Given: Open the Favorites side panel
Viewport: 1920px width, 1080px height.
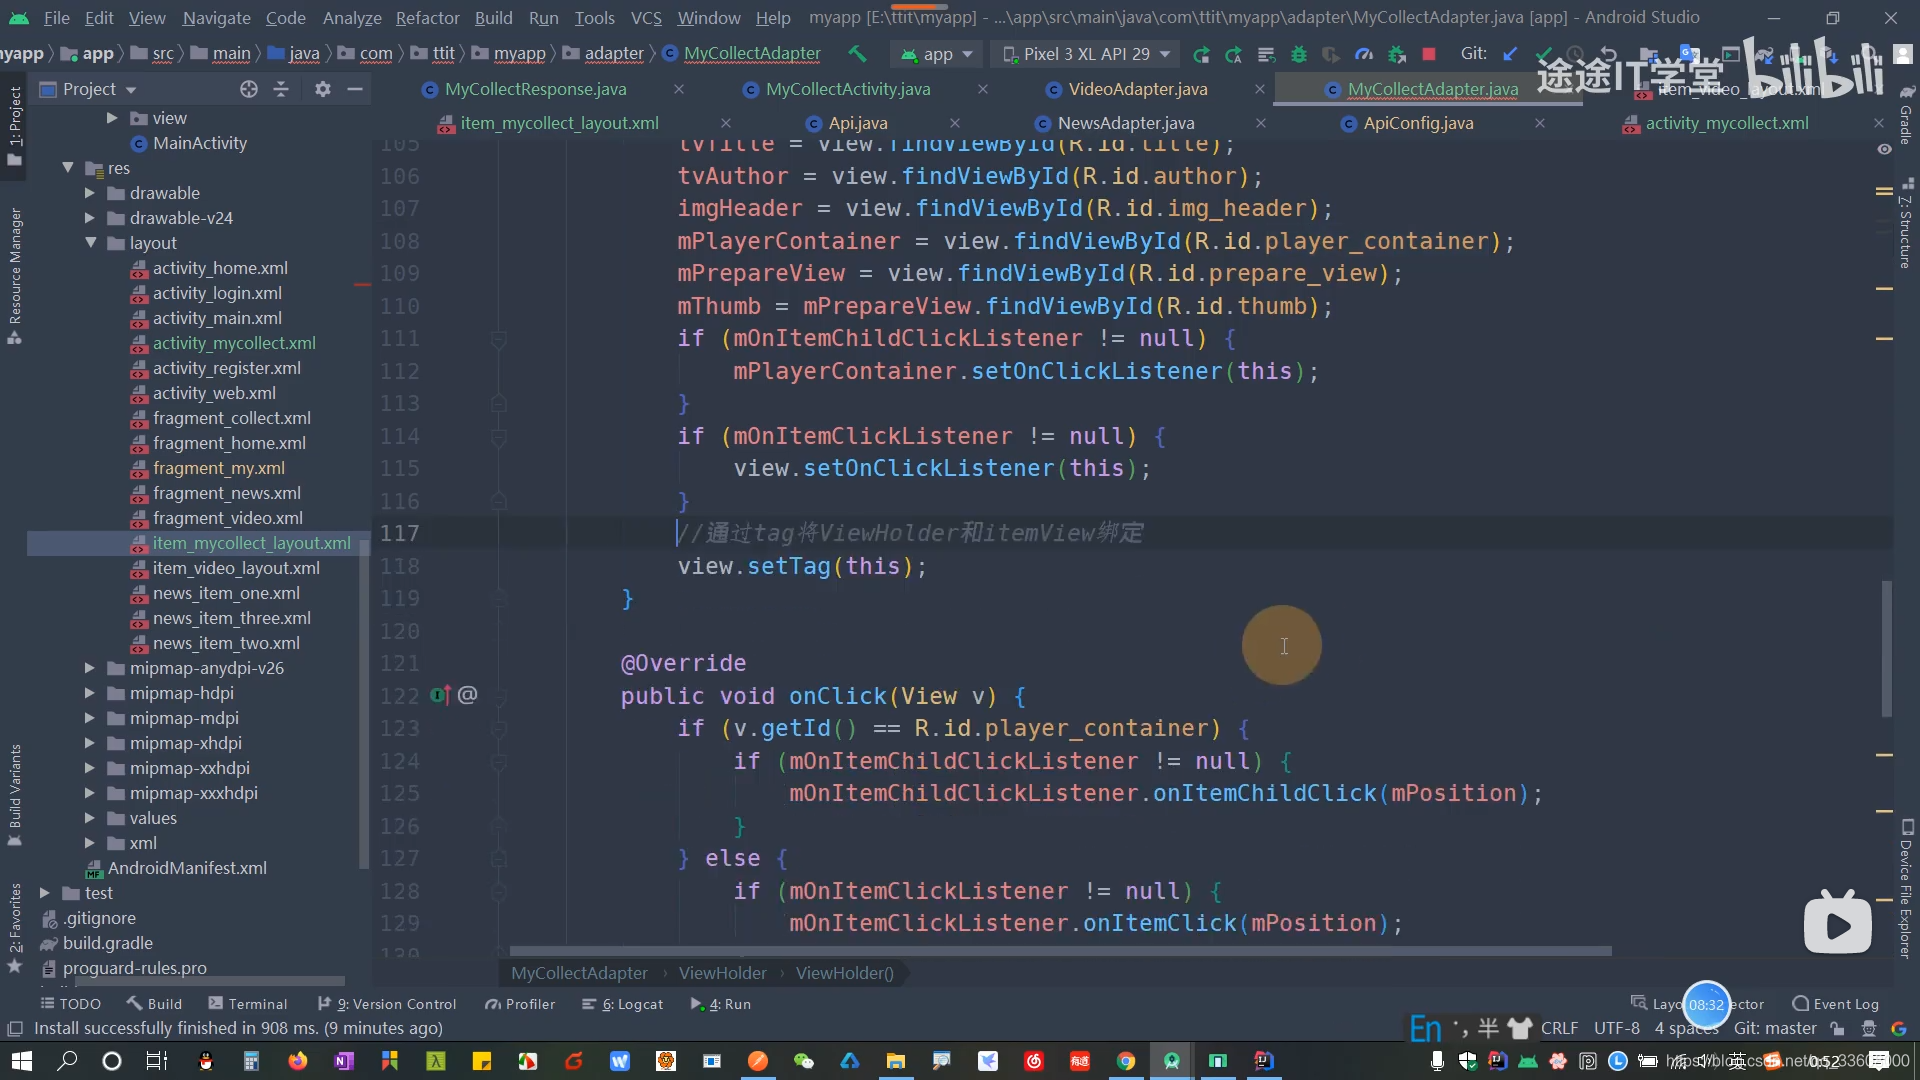Looking at the screenshot, I should pos(15,927).
